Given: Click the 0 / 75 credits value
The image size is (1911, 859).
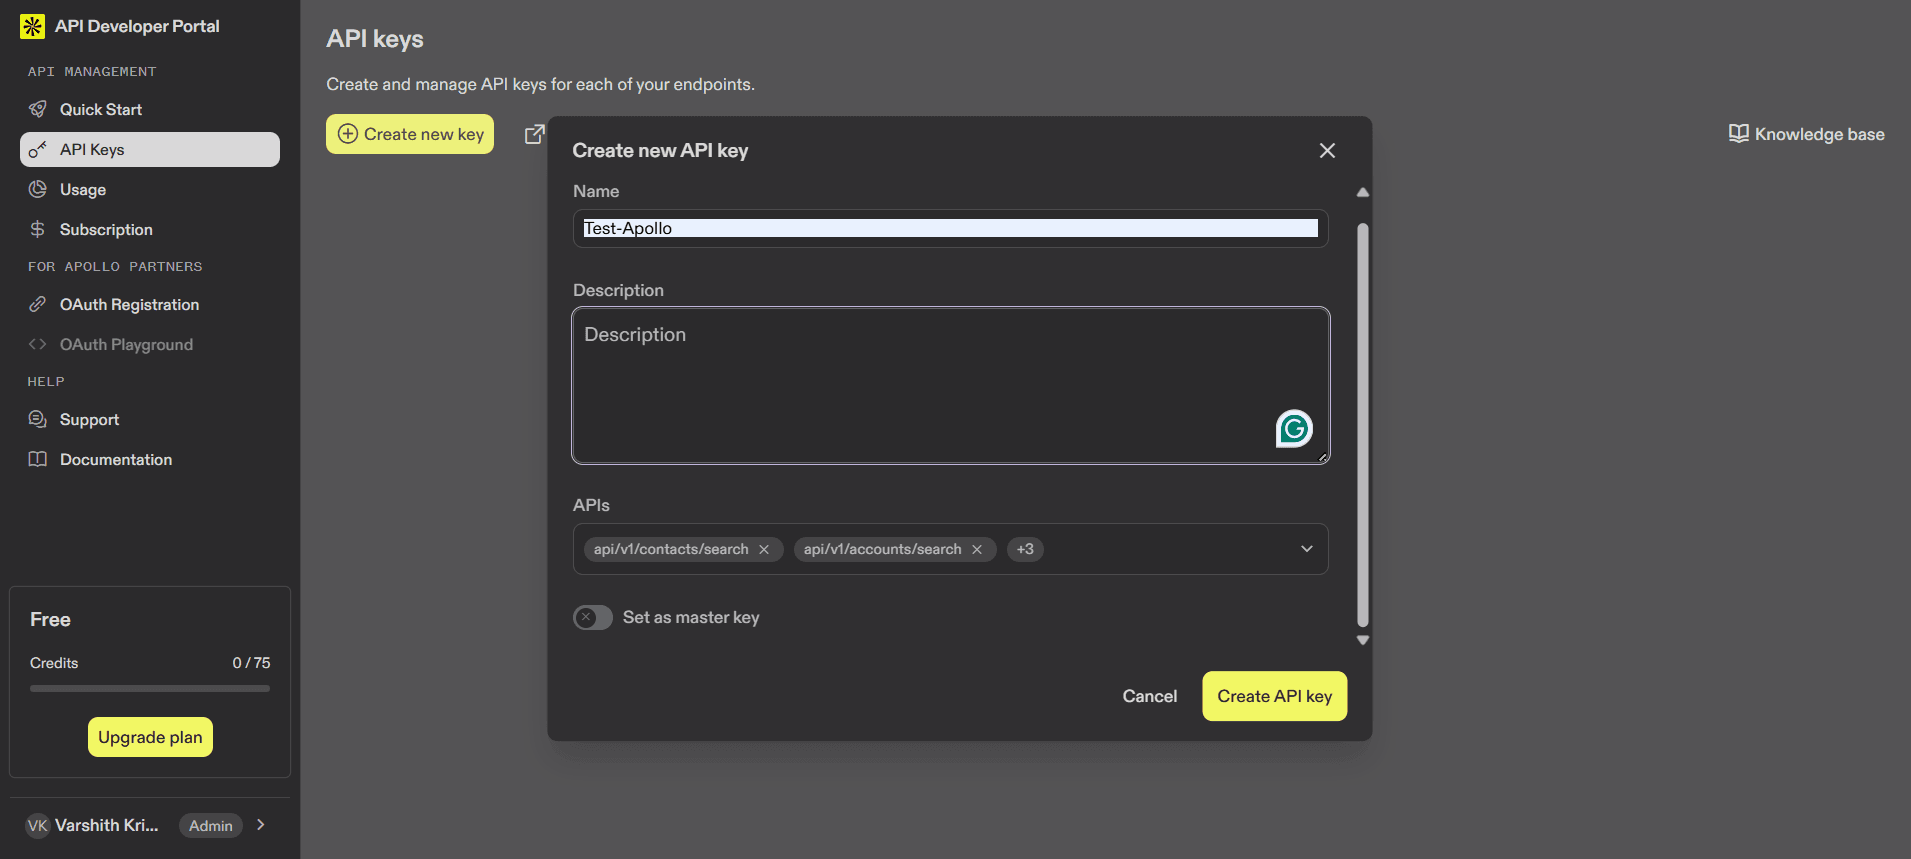Looking at the screenshot, I should click(x=251, y=663).
